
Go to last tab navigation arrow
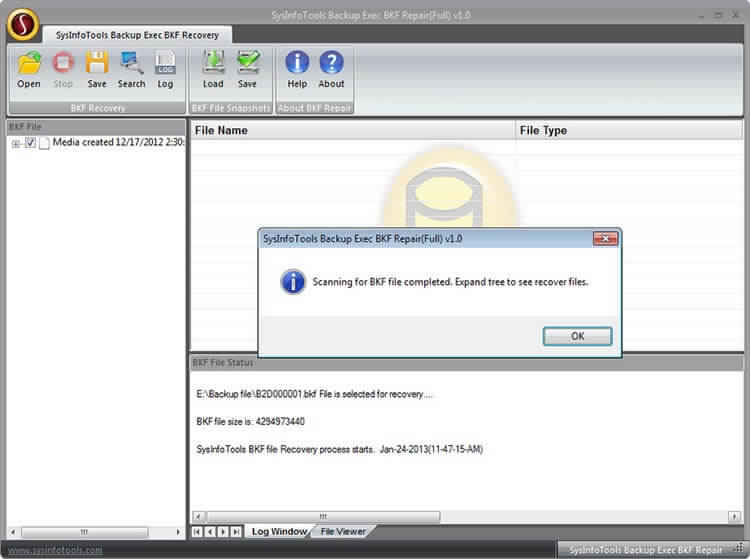click(236, 531)
